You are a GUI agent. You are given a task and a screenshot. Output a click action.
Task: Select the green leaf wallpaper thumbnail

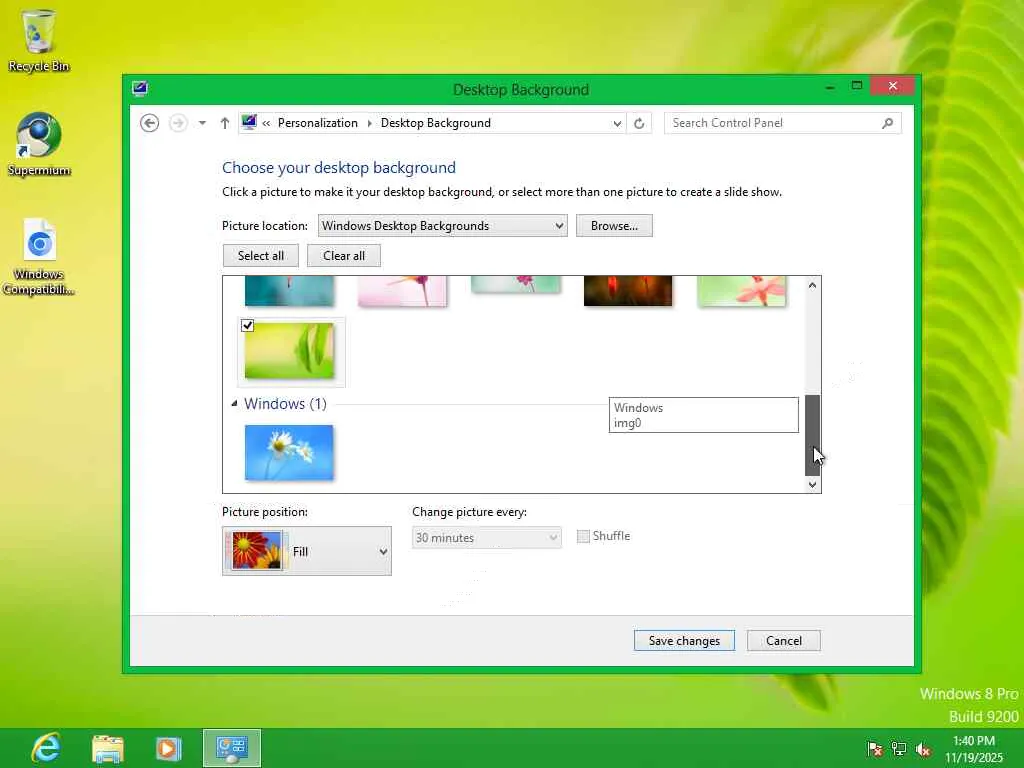point(289,351)
